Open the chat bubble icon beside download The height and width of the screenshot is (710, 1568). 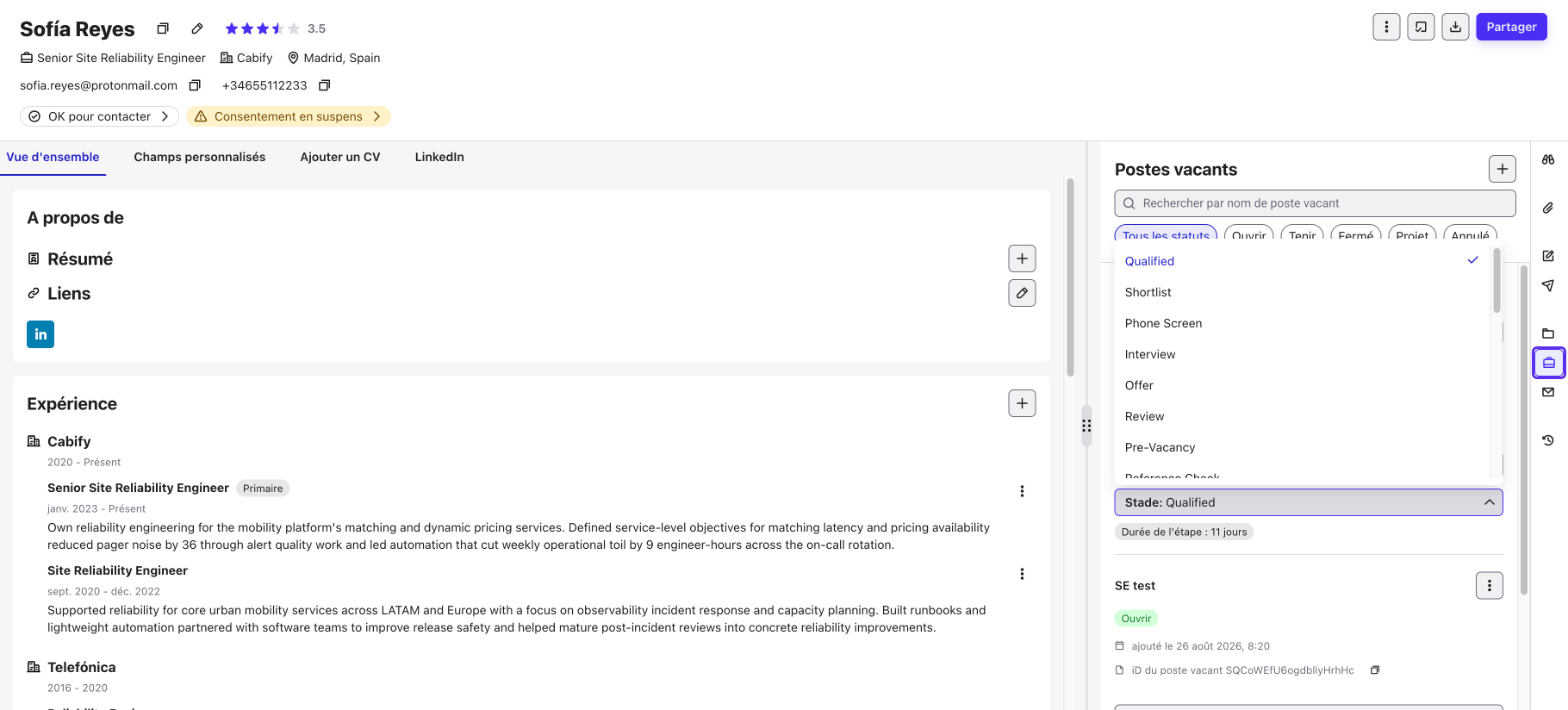(1420, 27)
